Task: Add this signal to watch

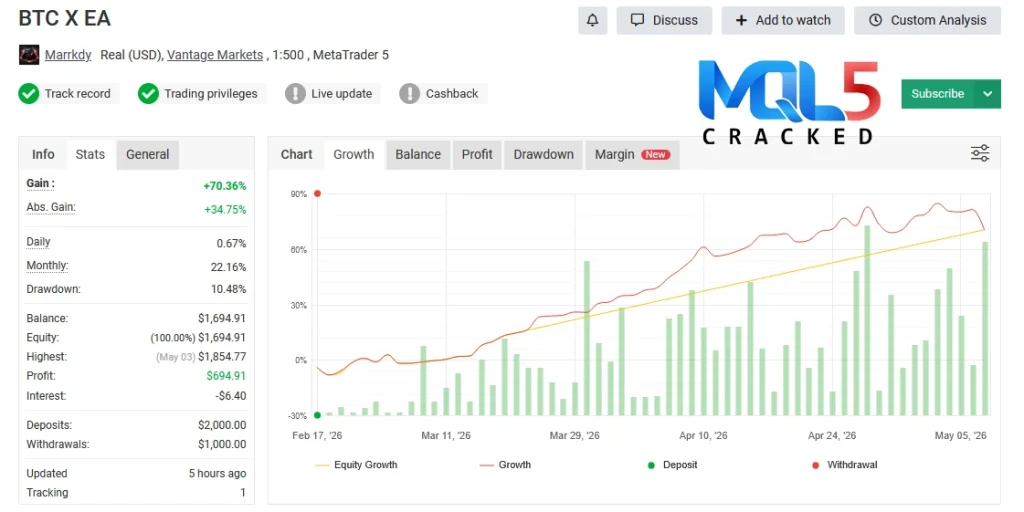Action: point(783,20)
